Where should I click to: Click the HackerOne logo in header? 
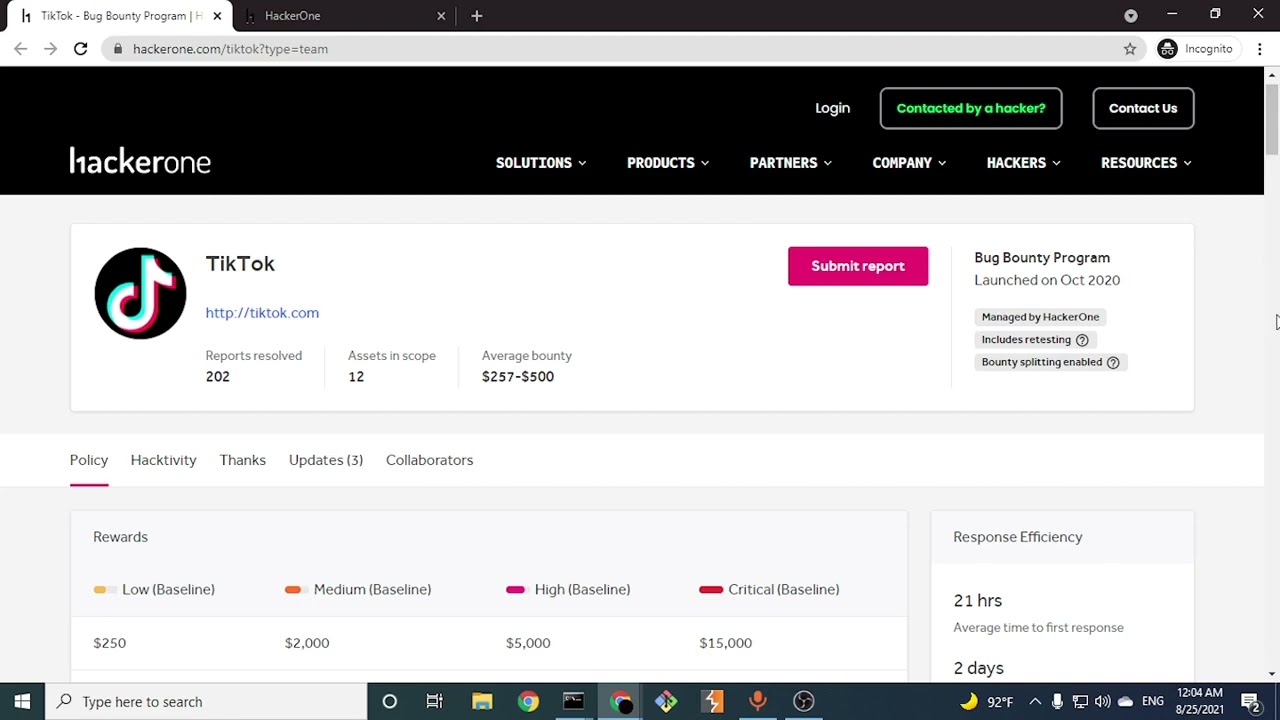[x=140, y=161]
